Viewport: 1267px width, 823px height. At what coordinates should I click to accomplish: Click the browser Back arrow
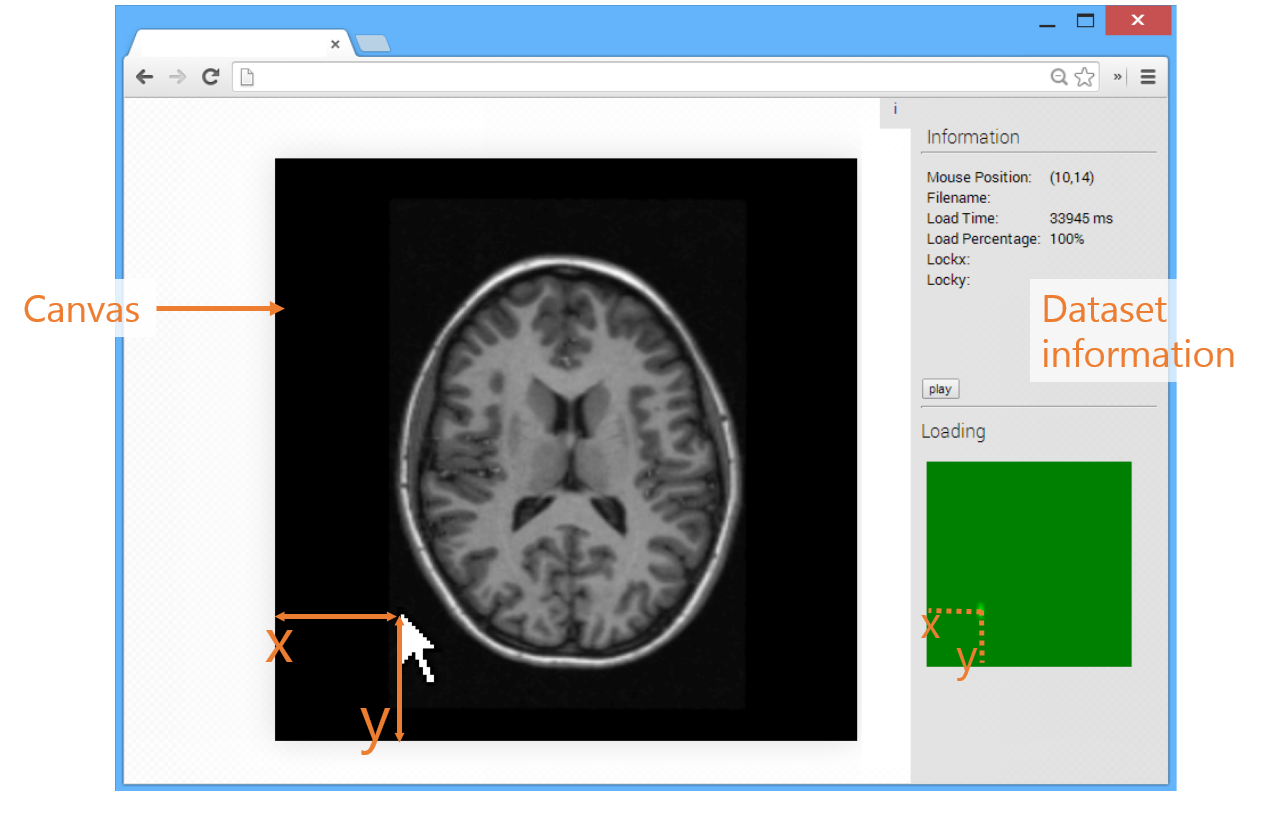pos(145,77)
